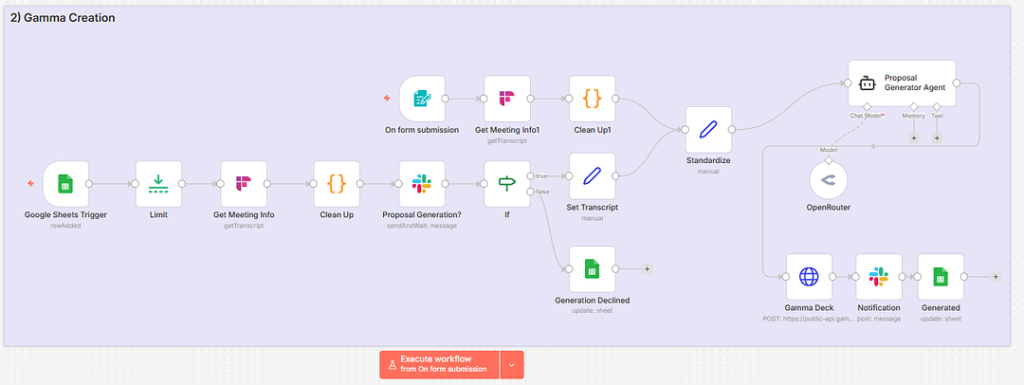Add a Tool sub-node with plus
This screenshot has height=385, width=1024.
(x=936, y=138)
